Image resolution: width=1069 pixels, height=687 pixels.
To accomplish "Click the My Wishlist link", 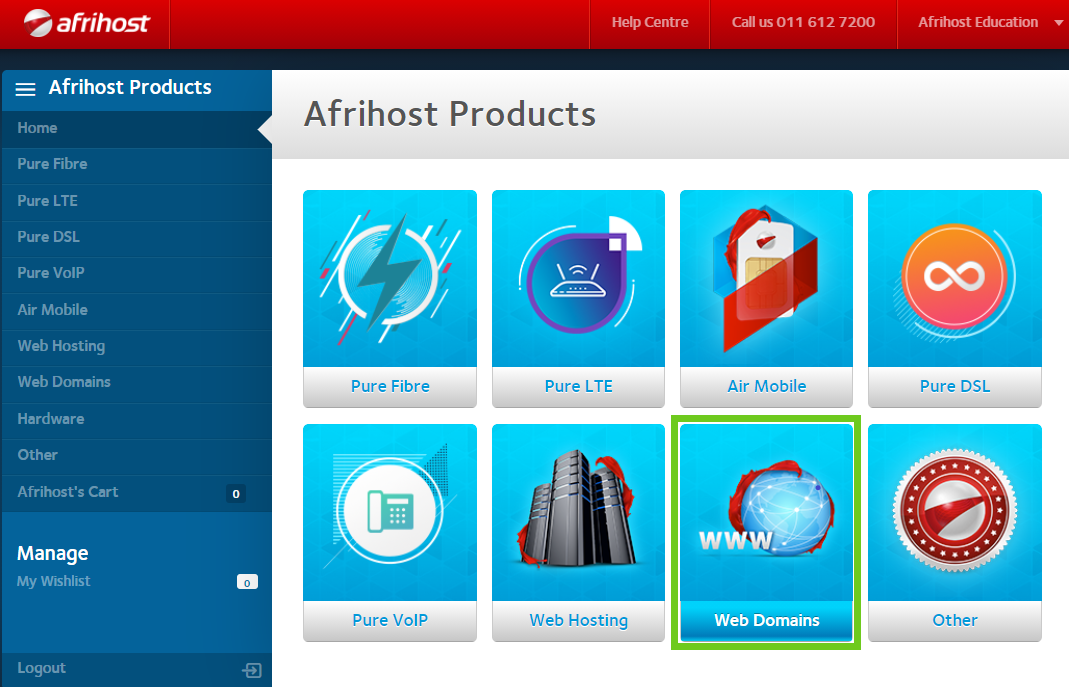I will pyautogui.click(x=54, y=581).
